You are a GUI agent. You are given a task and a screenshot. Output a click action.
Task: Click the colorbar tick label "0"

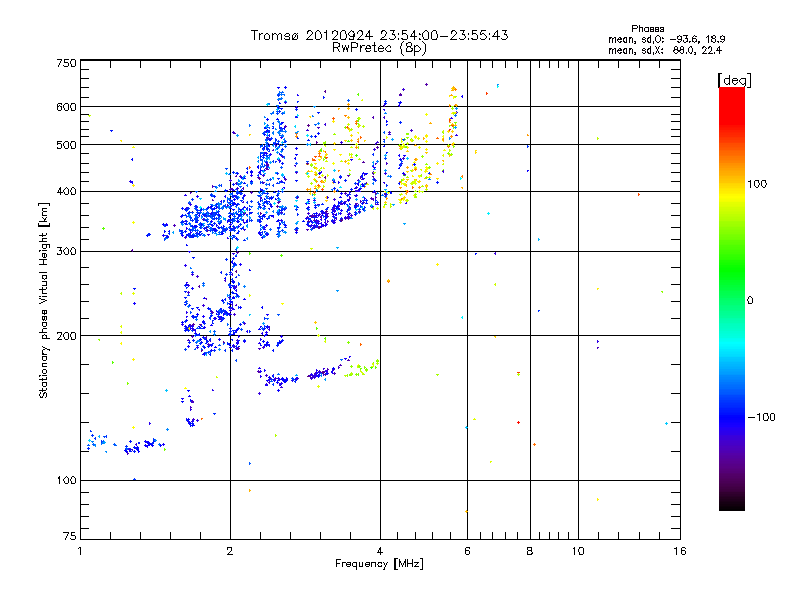750,300
